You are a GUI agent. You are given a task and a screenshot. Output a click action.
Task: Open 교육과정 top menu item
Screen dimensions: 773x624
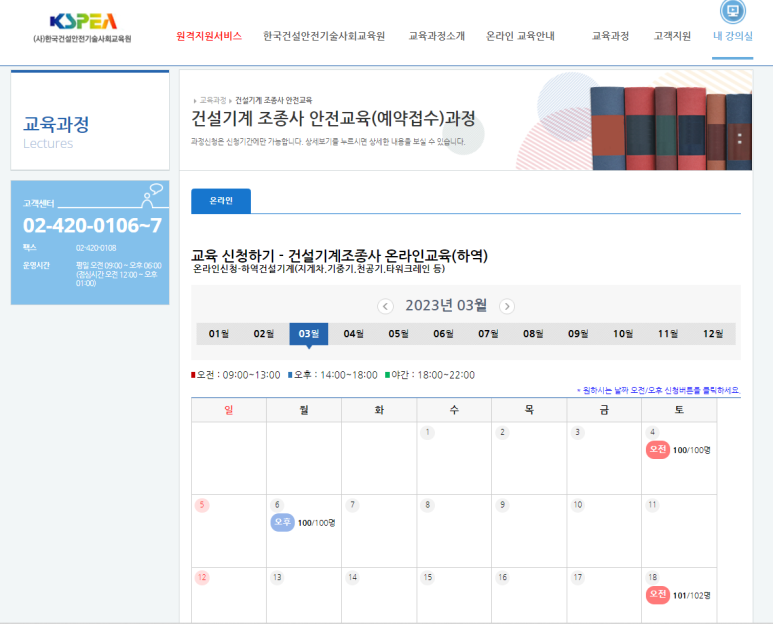coord(610,36)
